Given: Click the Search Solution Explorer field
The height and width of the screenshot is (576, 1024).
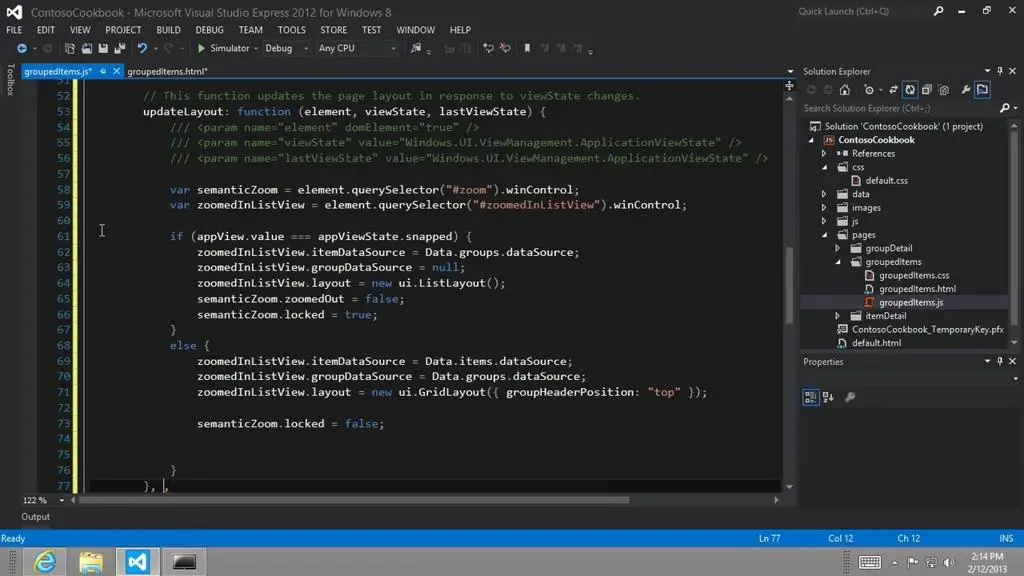Looking at the screenshot, I should [x=900, y=108].
